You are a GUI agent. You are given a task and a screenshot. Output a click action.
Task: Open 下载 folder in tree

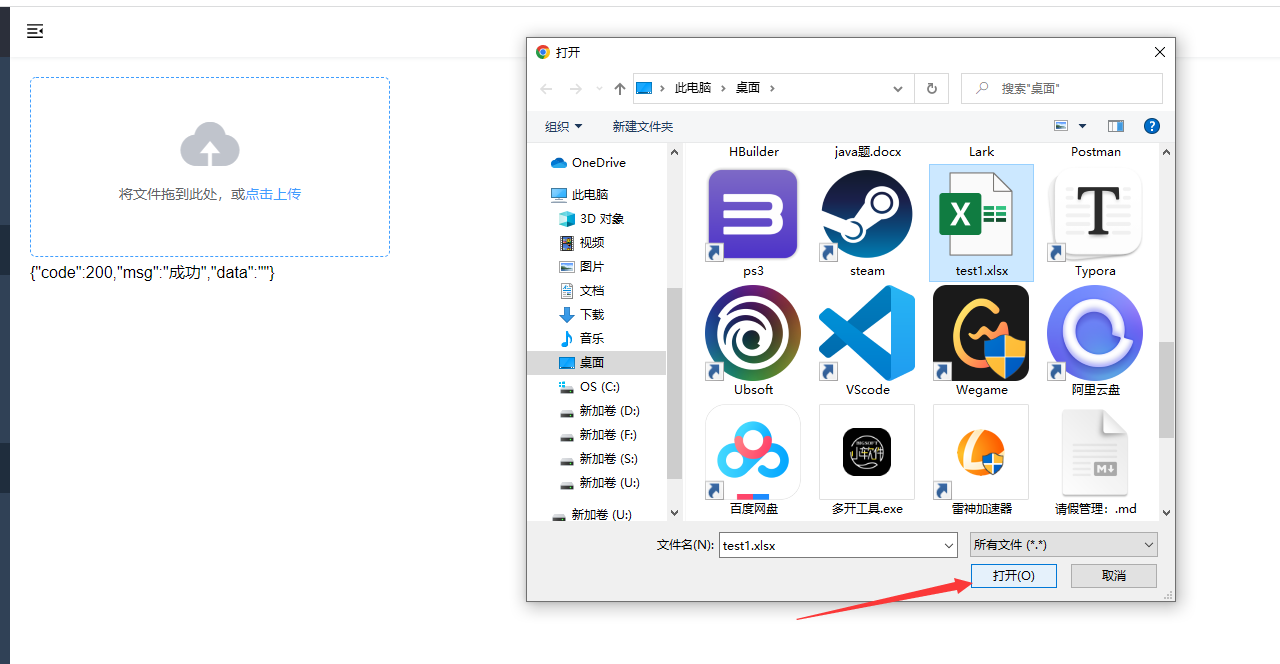click(x=582, y=315)
